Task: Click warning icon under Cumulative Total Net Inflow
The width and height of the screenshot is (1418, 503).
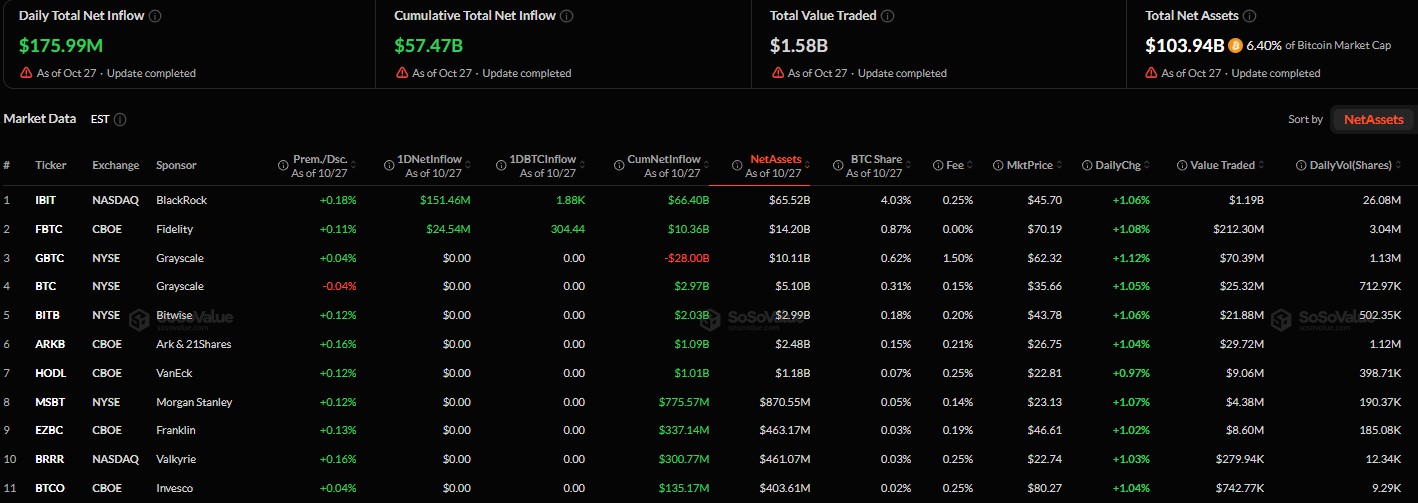Action: (402, 73)
